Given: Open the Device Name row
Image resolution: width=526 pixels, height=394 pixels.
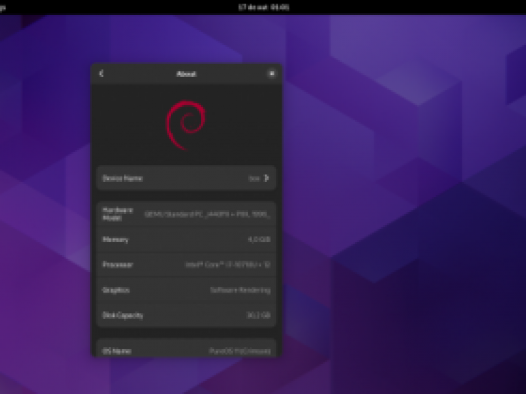Looking at the screenshot, I should click(x=186, y=178).
